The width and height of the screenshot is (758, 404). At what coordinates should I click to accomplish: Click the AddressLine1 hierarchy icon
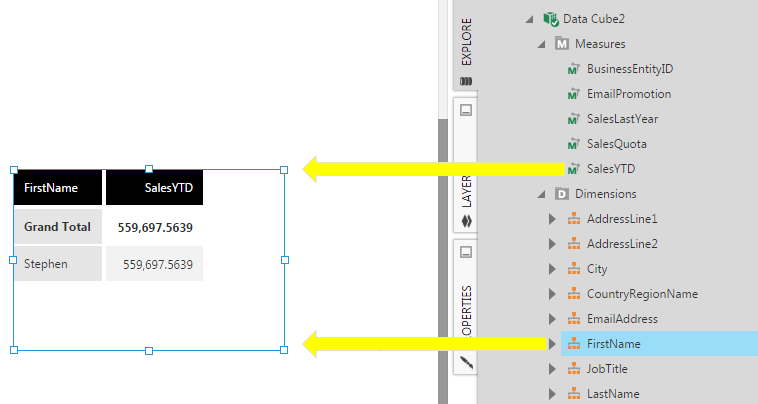click(x=574, y=219)
